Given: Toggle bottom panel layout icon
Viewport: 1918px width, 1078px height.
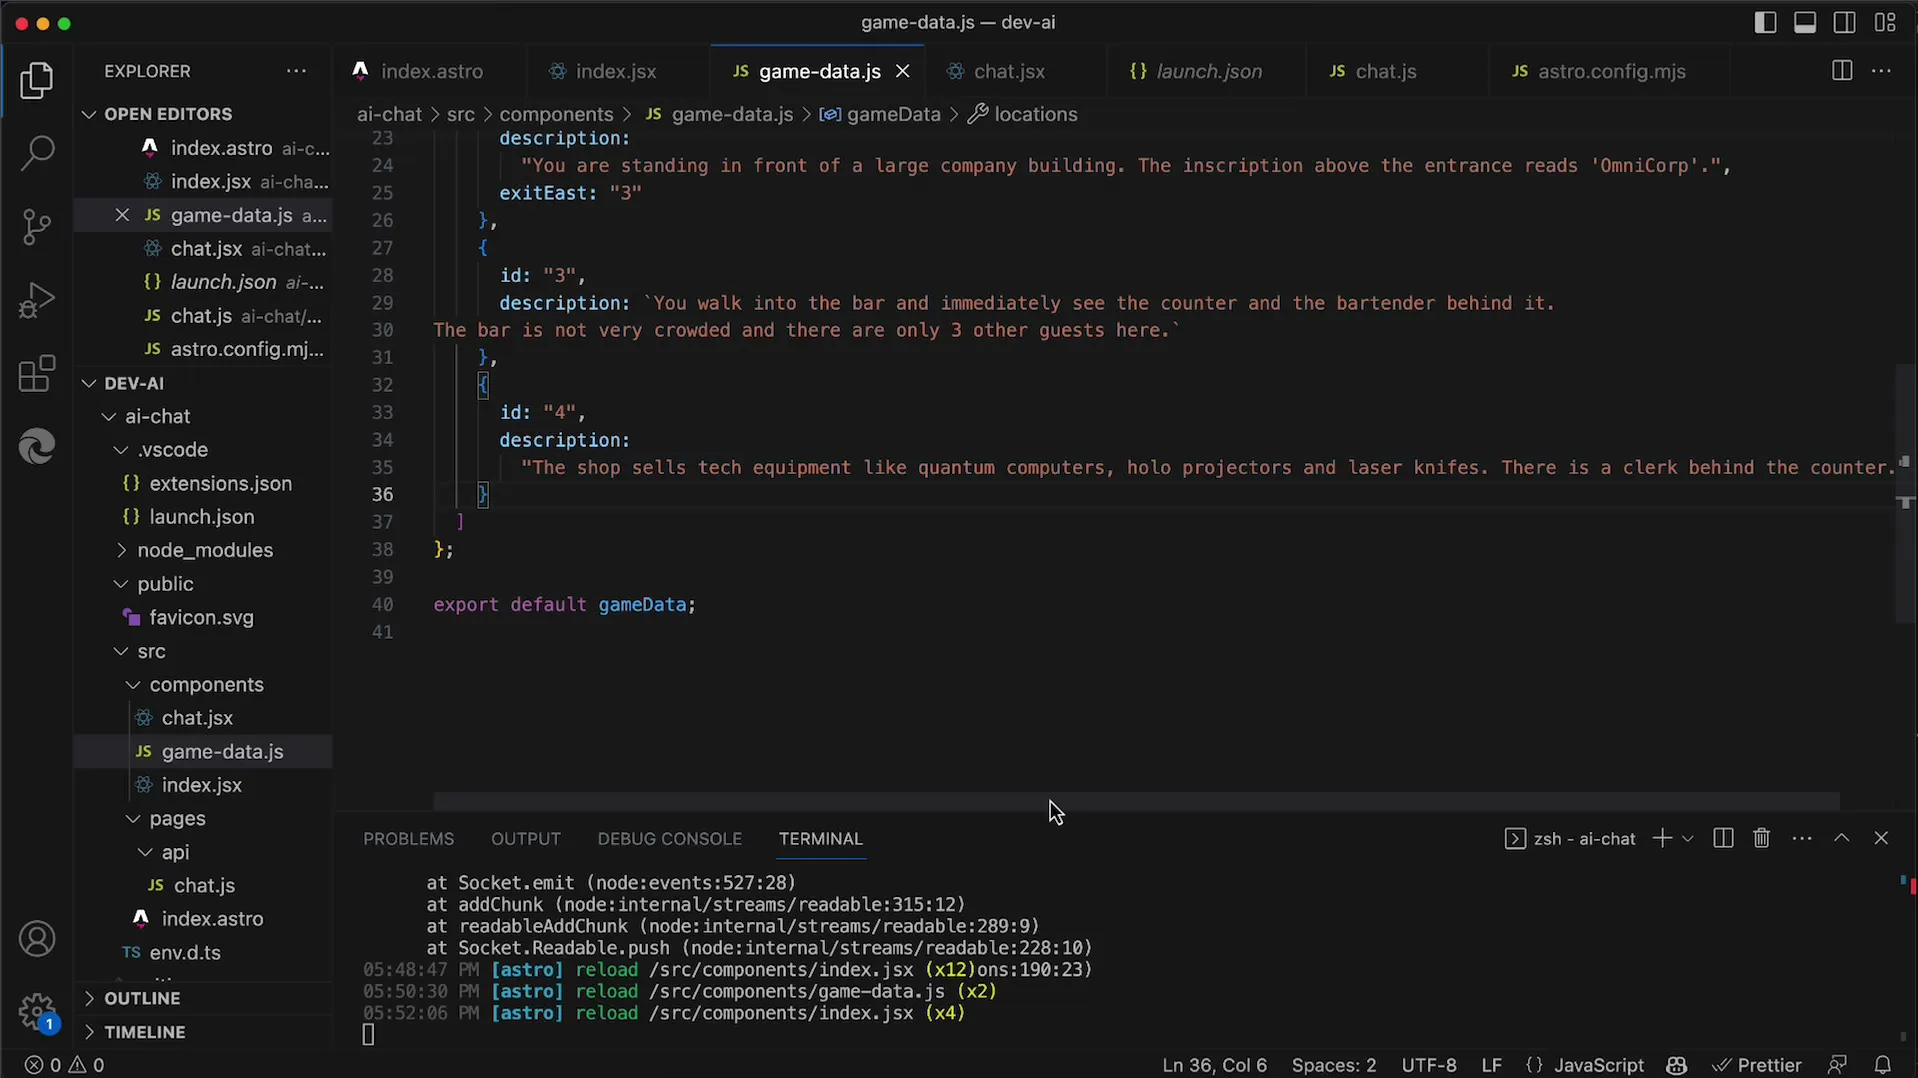Looking at the screenshot, I should point(1805,22).
